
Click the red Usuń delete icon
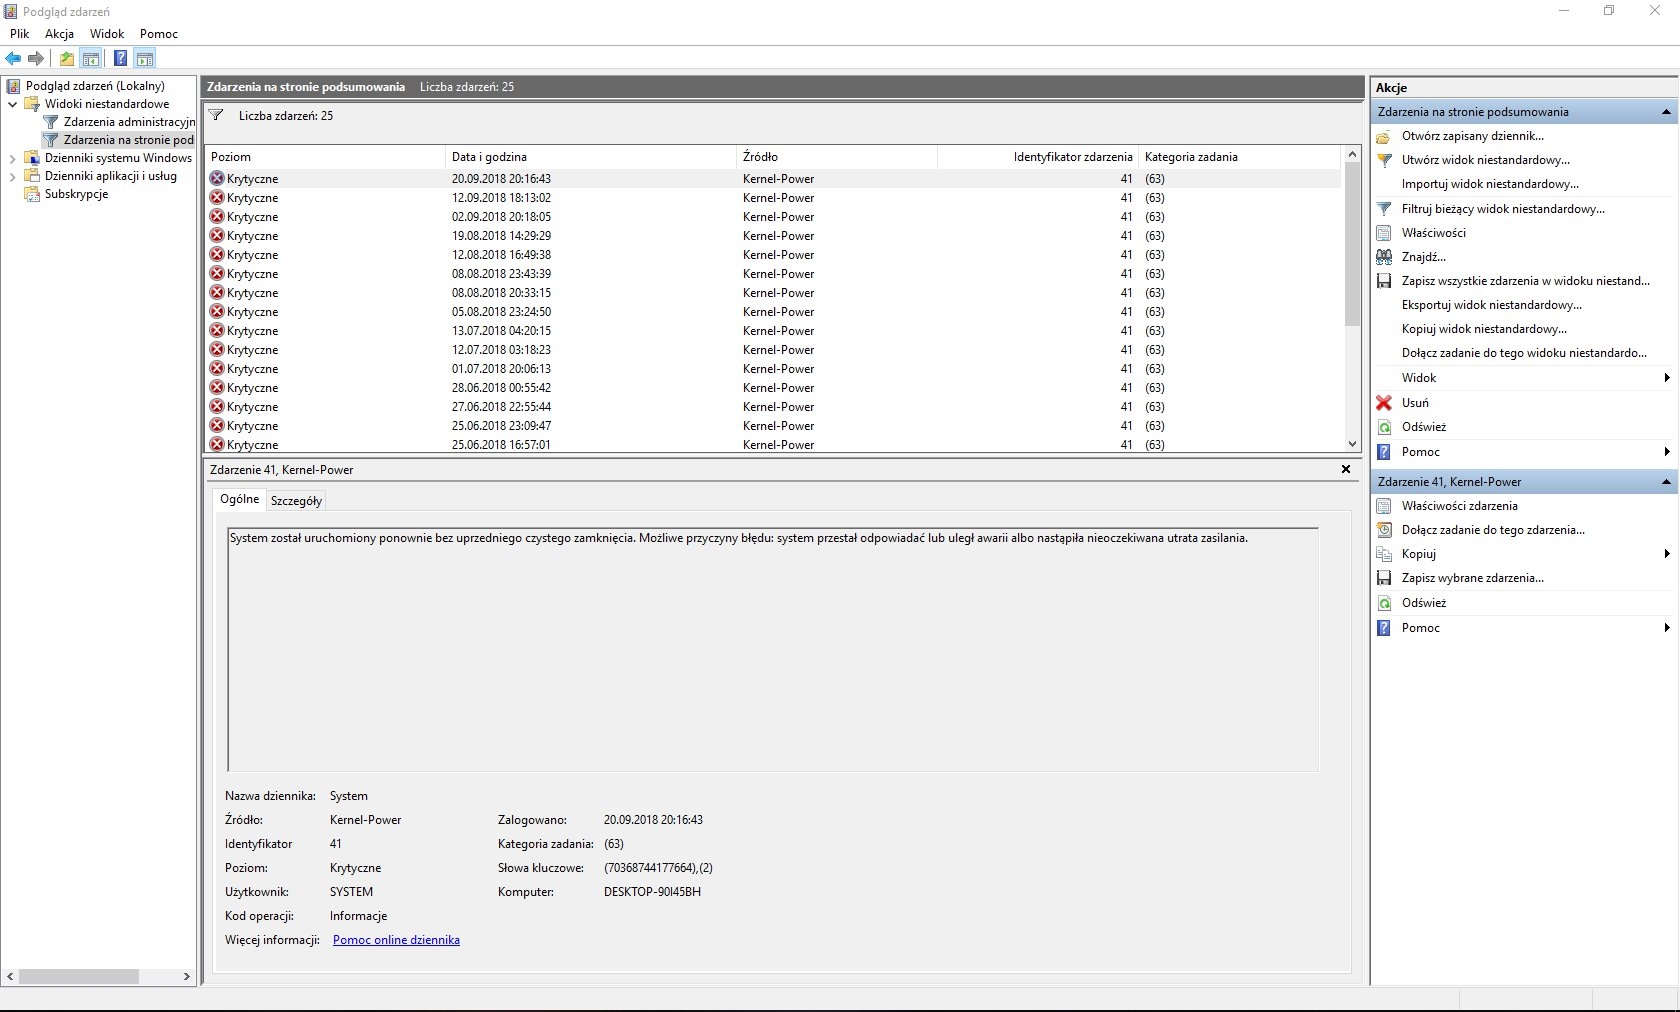[1384, 403]
